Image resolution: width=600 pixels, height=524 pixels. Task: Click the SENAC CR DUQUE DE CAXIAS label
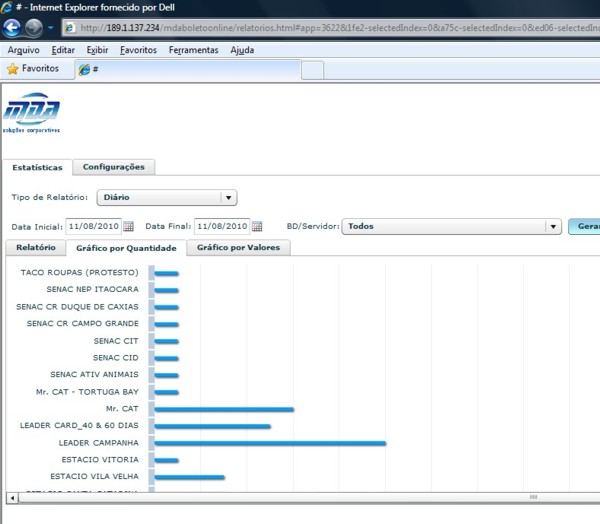(x=77, y=307)
